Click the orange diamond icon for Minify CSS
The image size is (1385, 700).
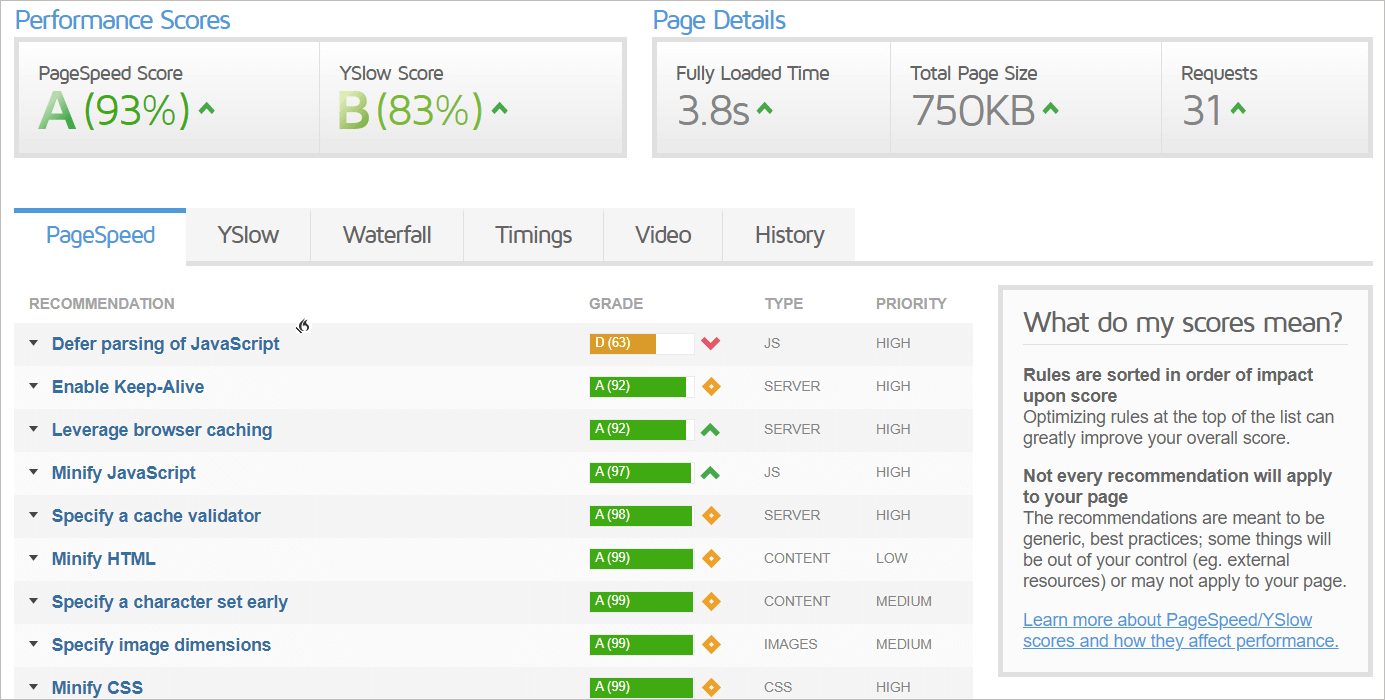(711, 688)
